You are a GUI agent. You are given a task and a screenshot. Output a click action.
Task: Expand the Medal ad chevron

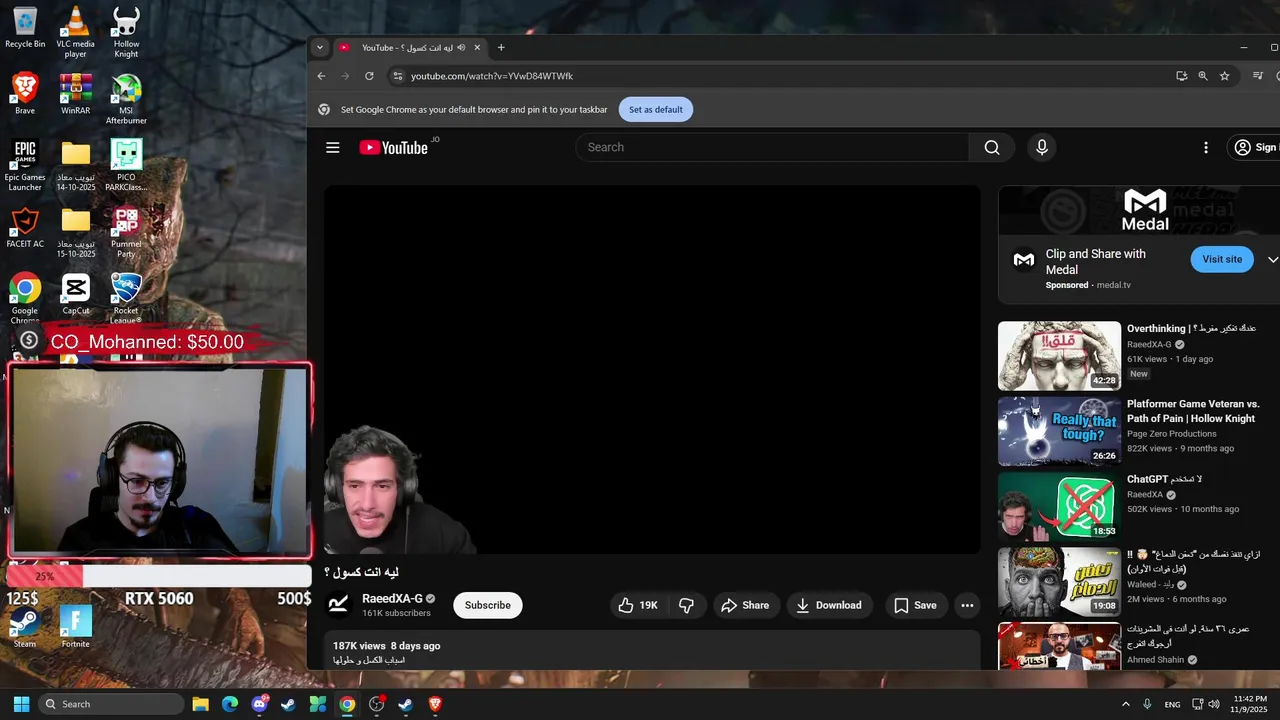click(1272, 260)
